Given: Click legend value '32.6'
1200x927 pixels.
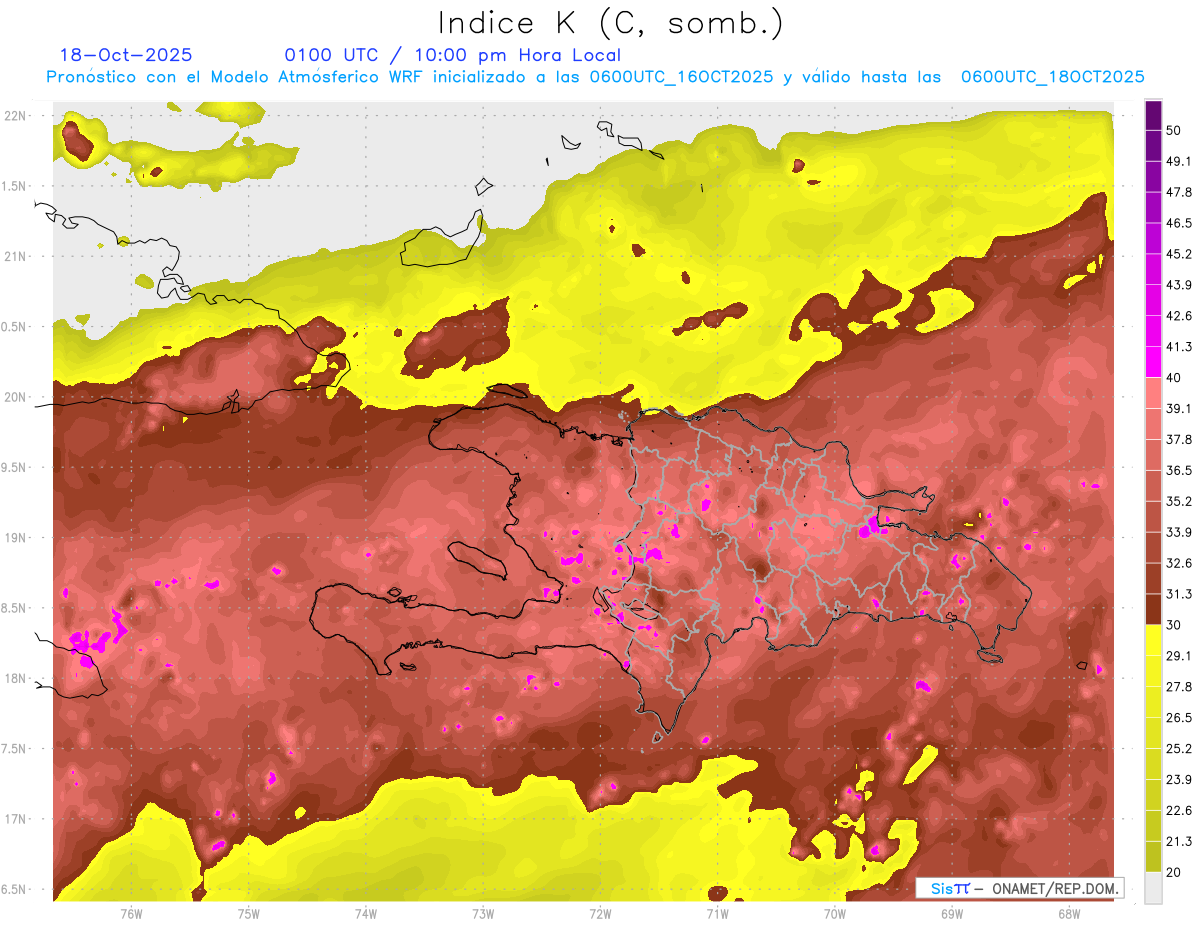Looking at the screenshot, I should [1179, 563].
